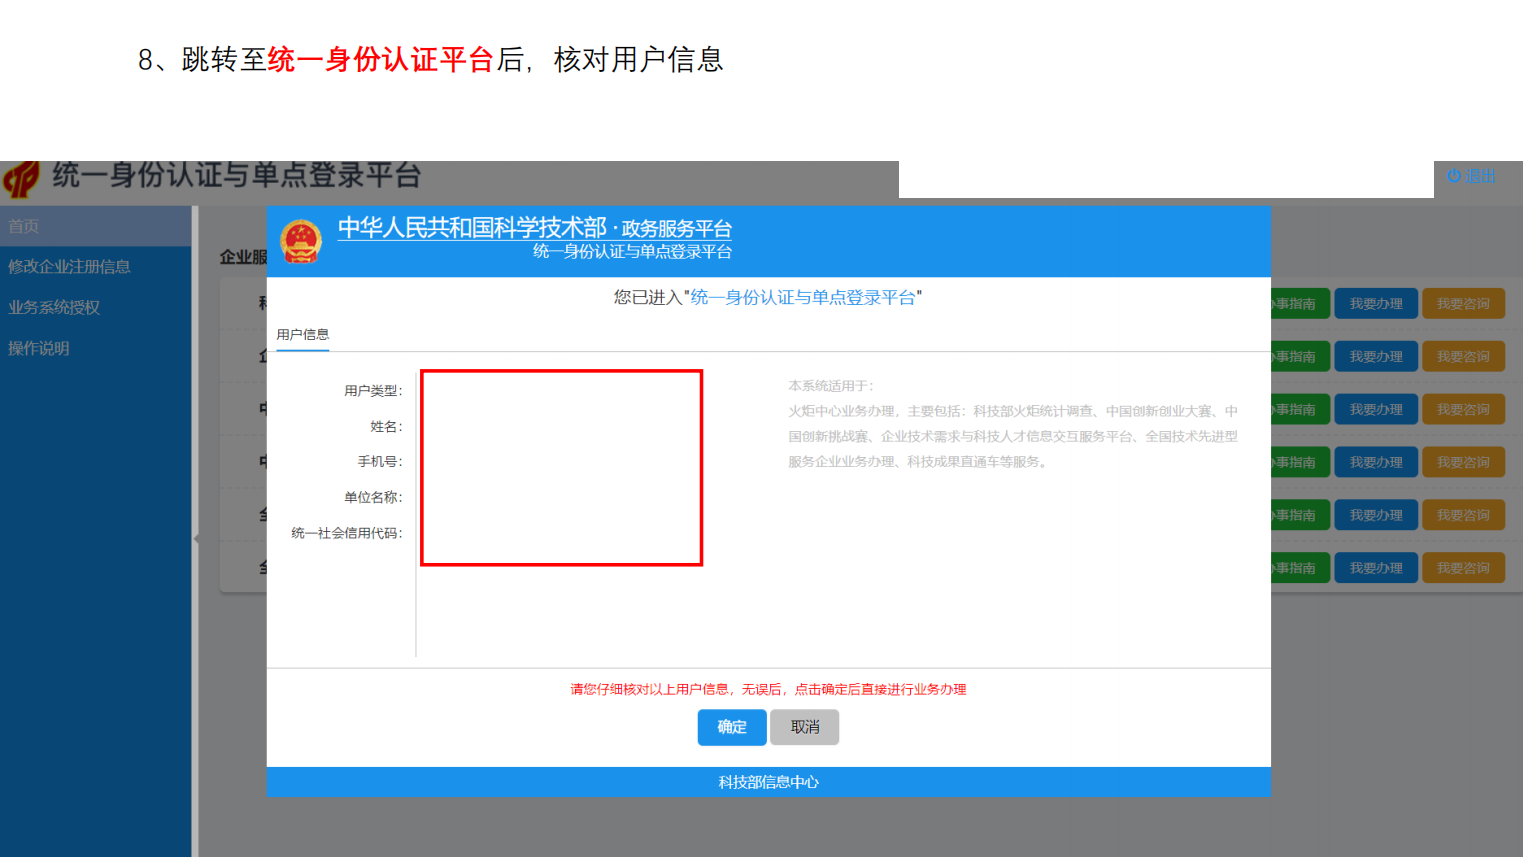Viewport: 1524px width, 857px height.
Task: Open the 用户信息 tab
Action: click(303, 335)
